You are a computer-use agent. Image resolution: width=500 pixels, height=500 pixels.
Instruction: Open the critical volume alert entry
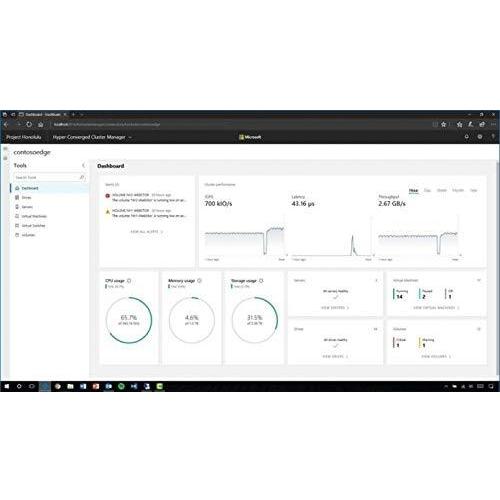[146, 198]
